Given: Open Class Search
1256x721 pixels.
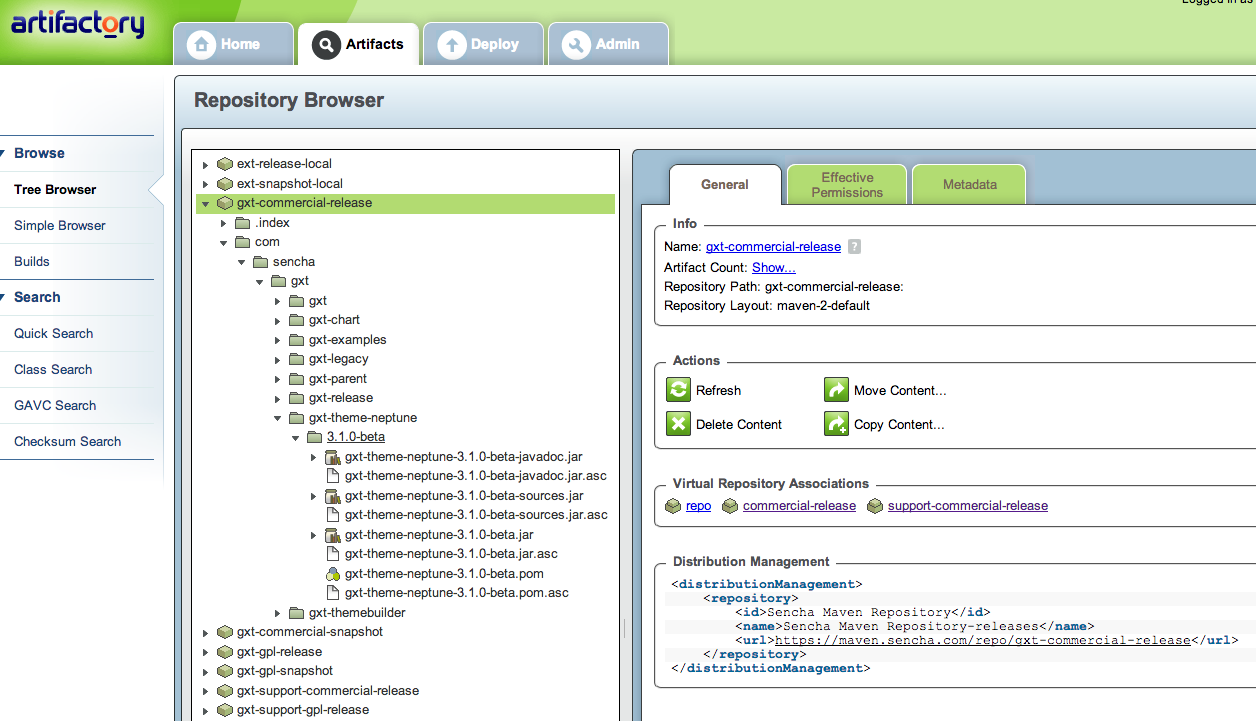Looking at the screenshot, I should click(x=53, y=369).
